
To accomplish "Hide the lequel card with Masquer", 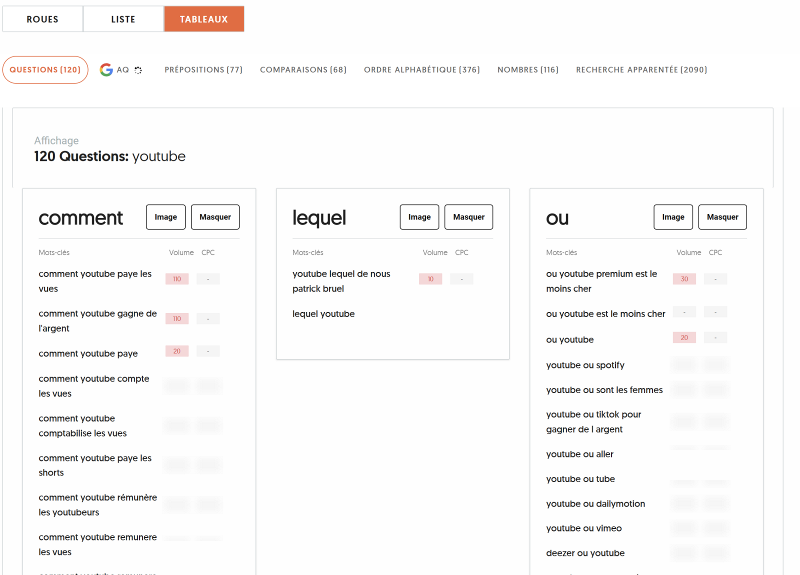I will [468, 217].
